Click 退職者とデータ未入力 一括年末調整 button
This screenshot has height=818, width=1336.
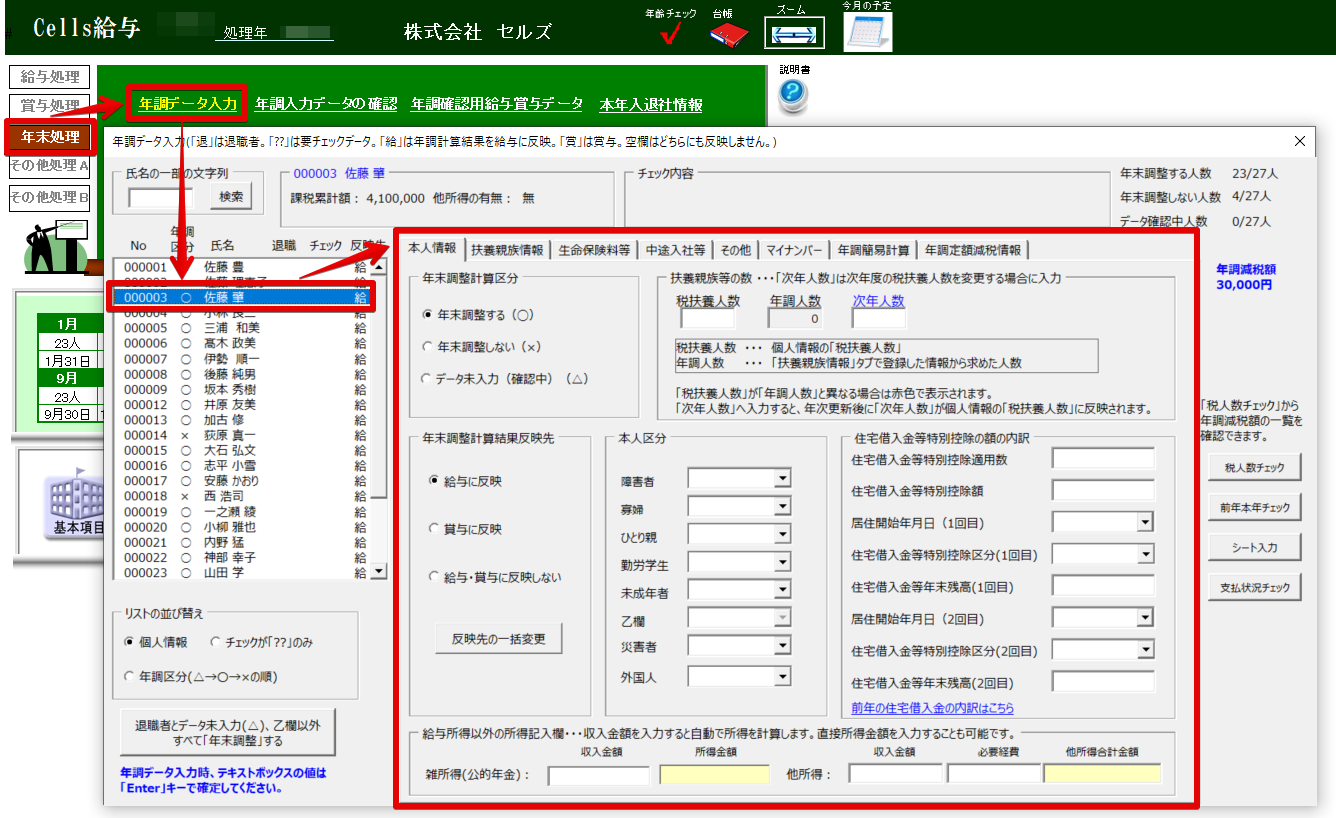pos(227,733)
